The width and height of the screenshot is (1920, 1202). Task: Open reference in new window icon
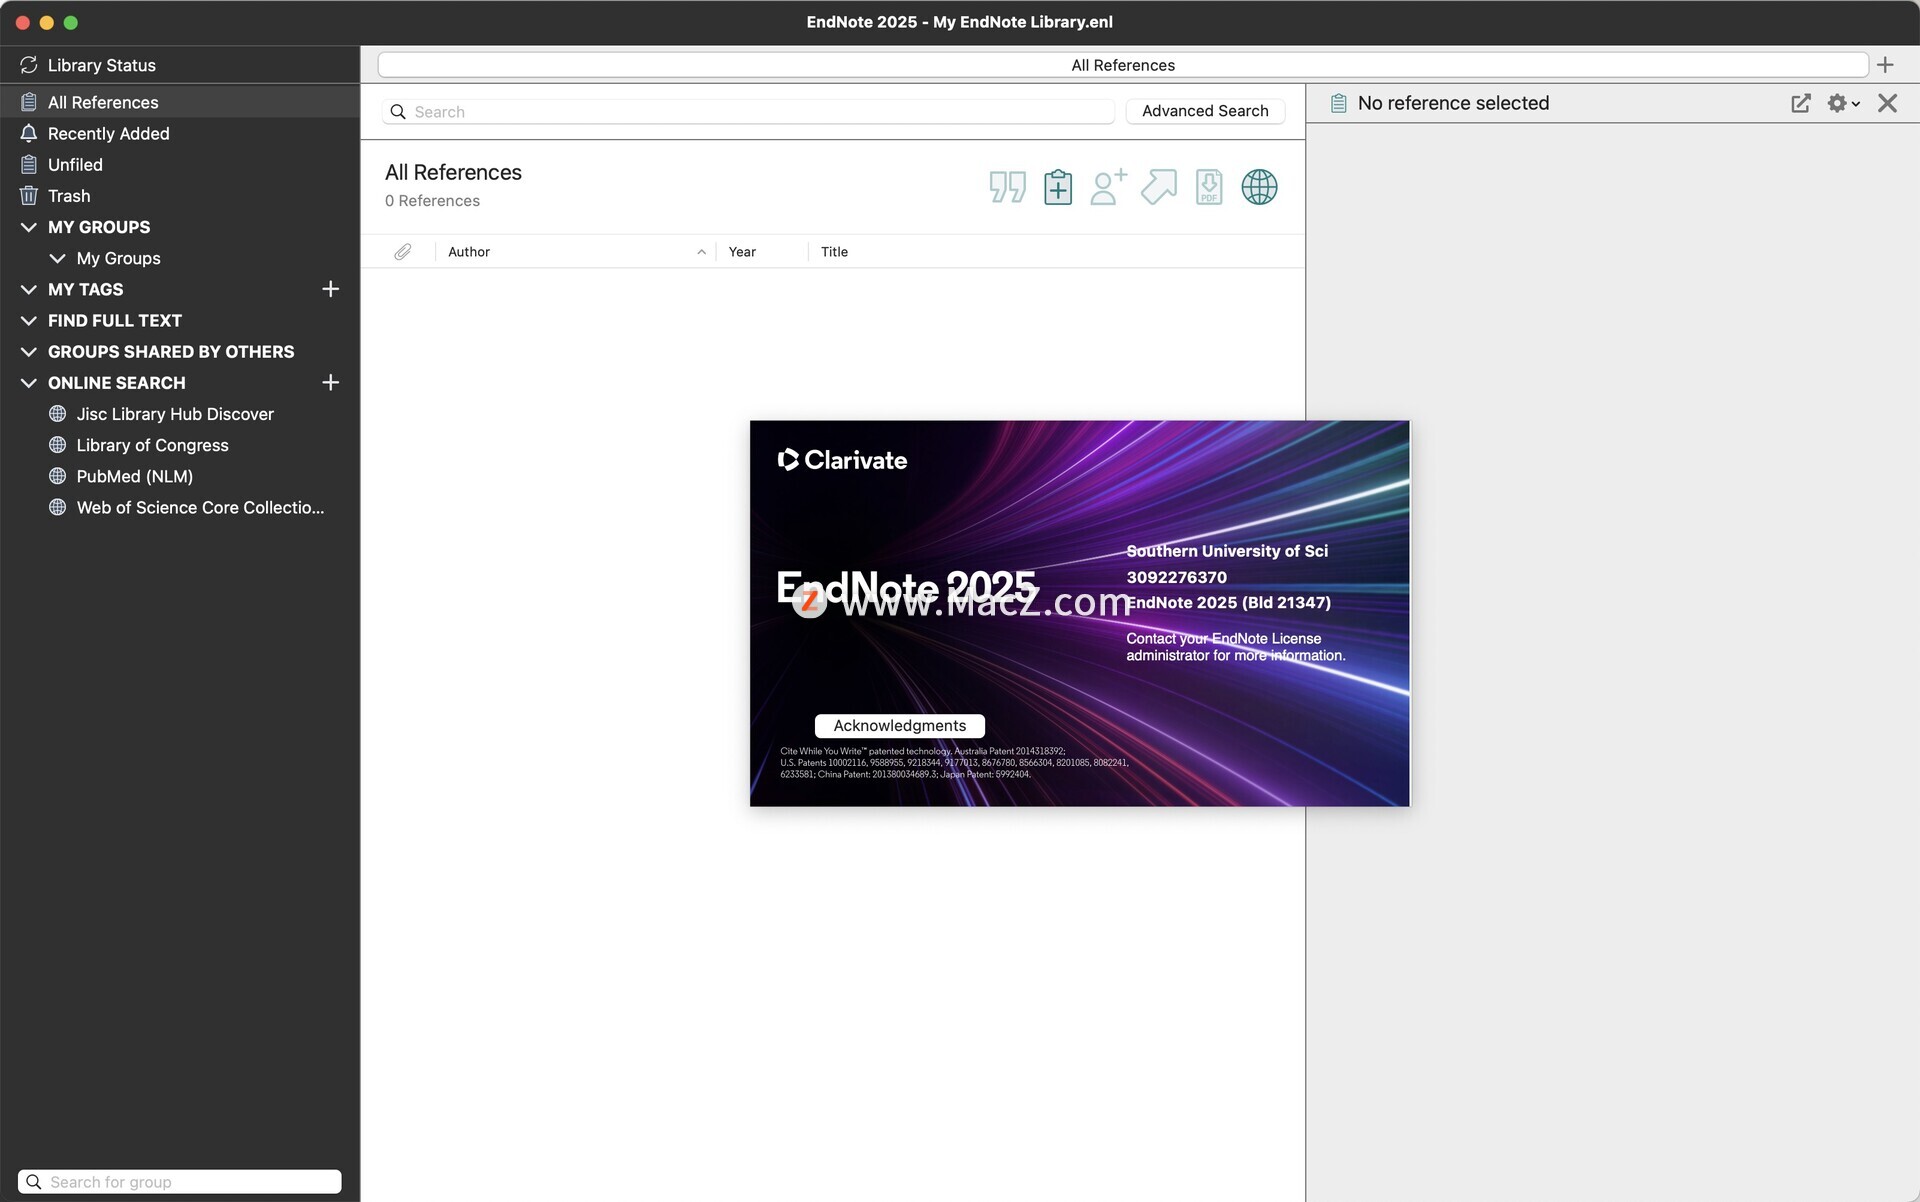tap(1800, 103)
